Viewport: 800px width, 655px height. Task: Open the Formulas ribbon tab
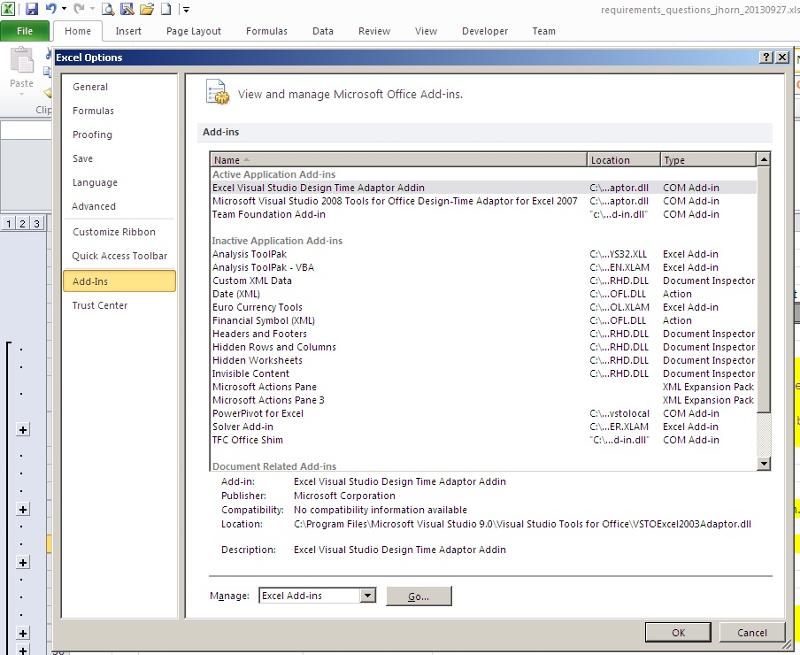tap(266, 31)
